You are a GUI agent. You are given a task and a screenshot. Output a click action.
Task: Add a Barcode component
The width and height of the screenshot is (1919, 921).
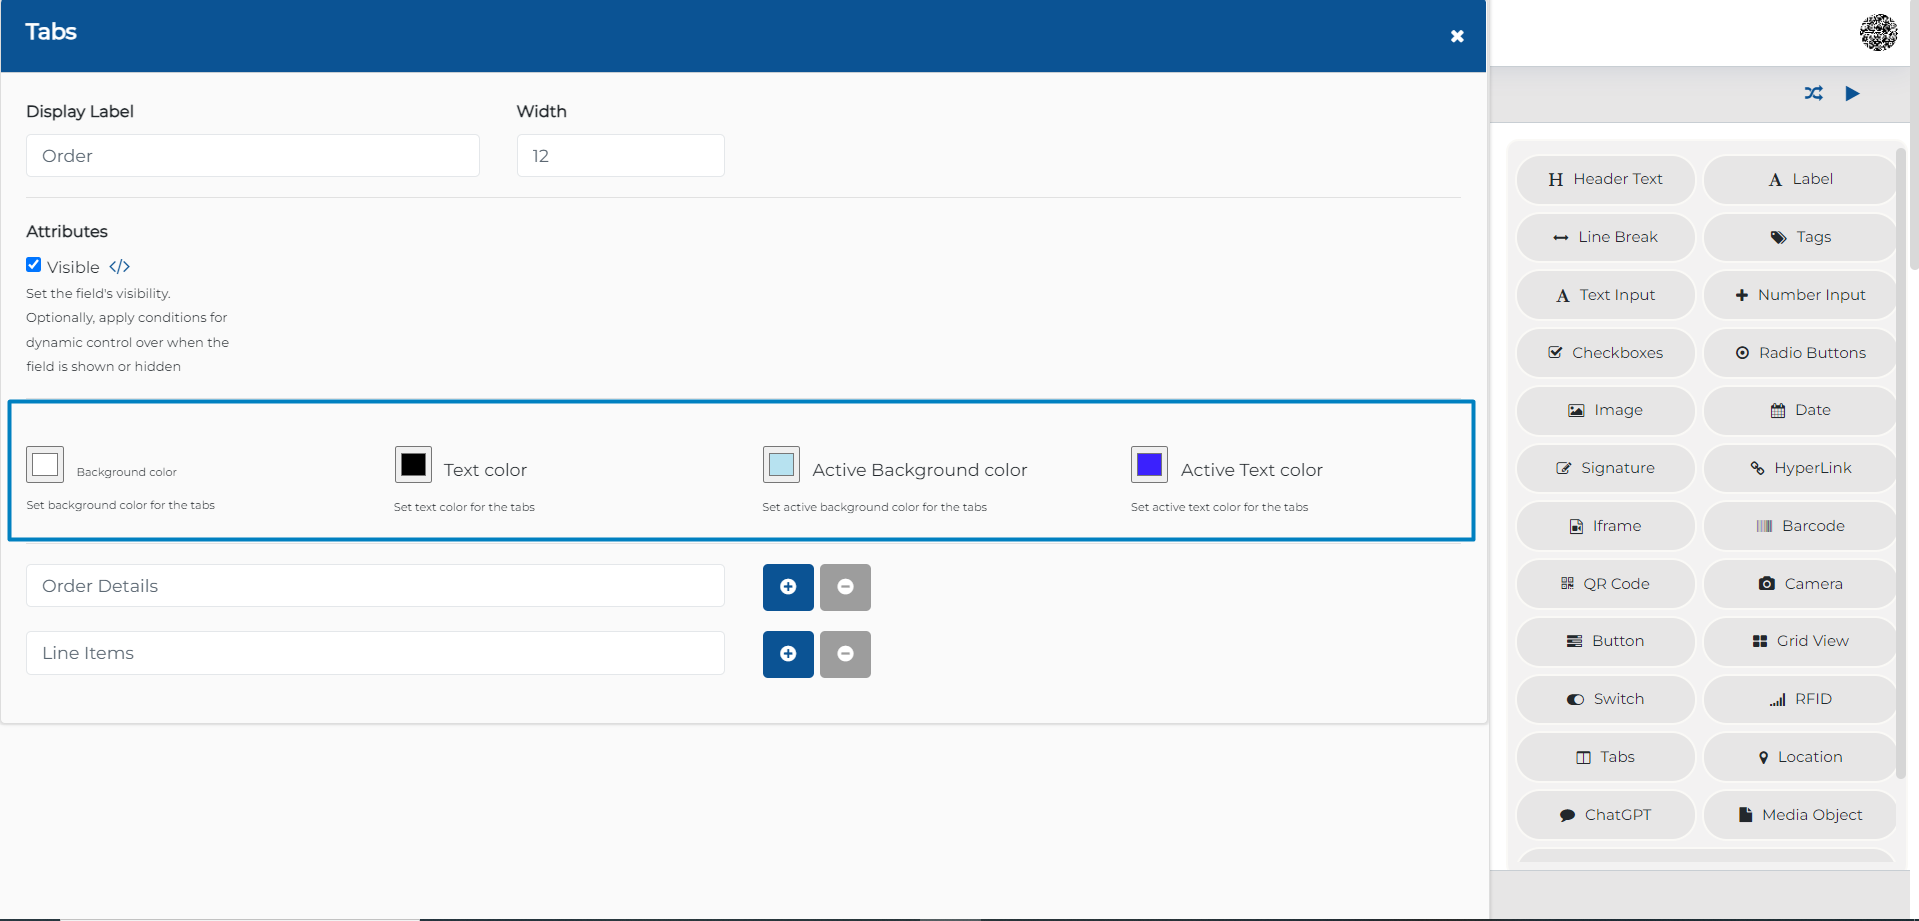pyautogui.click(x=1799, y=526)
